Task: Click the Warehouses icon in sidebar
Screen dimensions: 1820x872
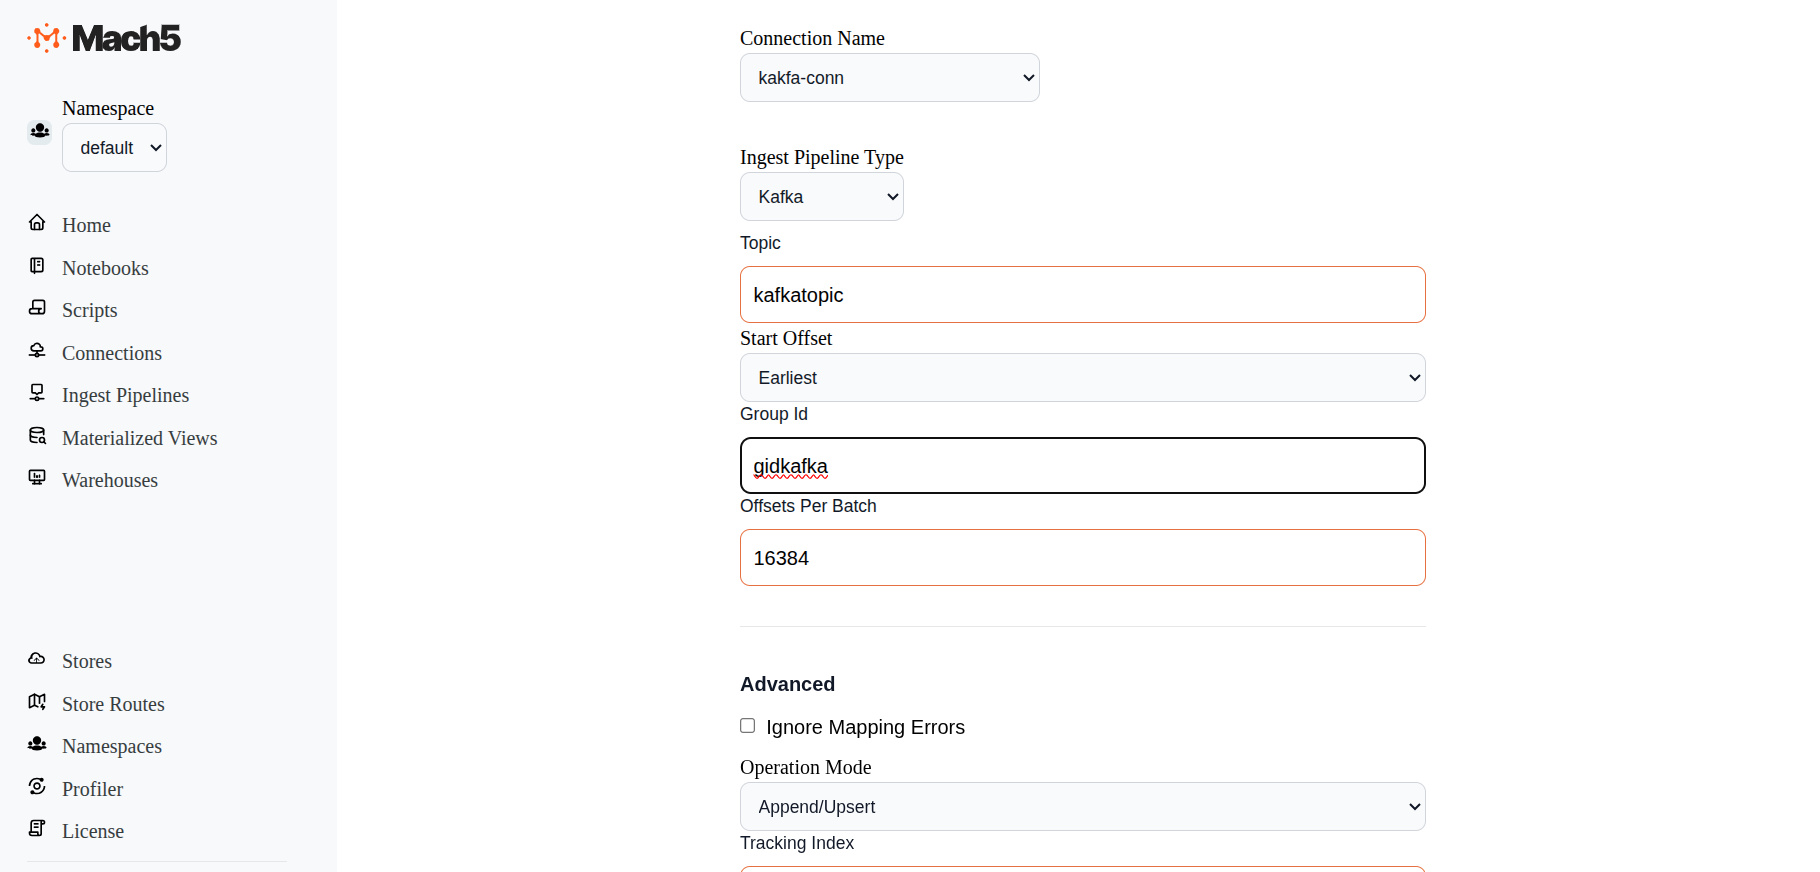Action: pyautogui.click(x=37, y=478)
